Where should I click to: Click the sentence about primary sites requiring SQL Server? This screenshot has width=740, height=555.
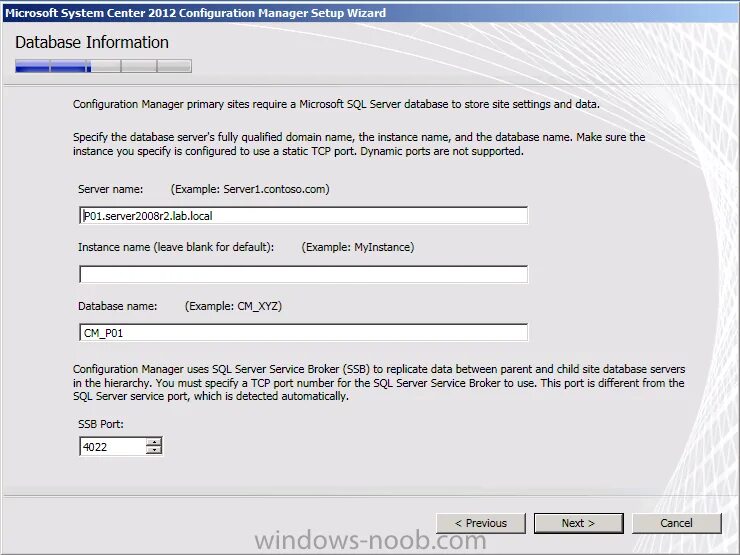[336, 104]
